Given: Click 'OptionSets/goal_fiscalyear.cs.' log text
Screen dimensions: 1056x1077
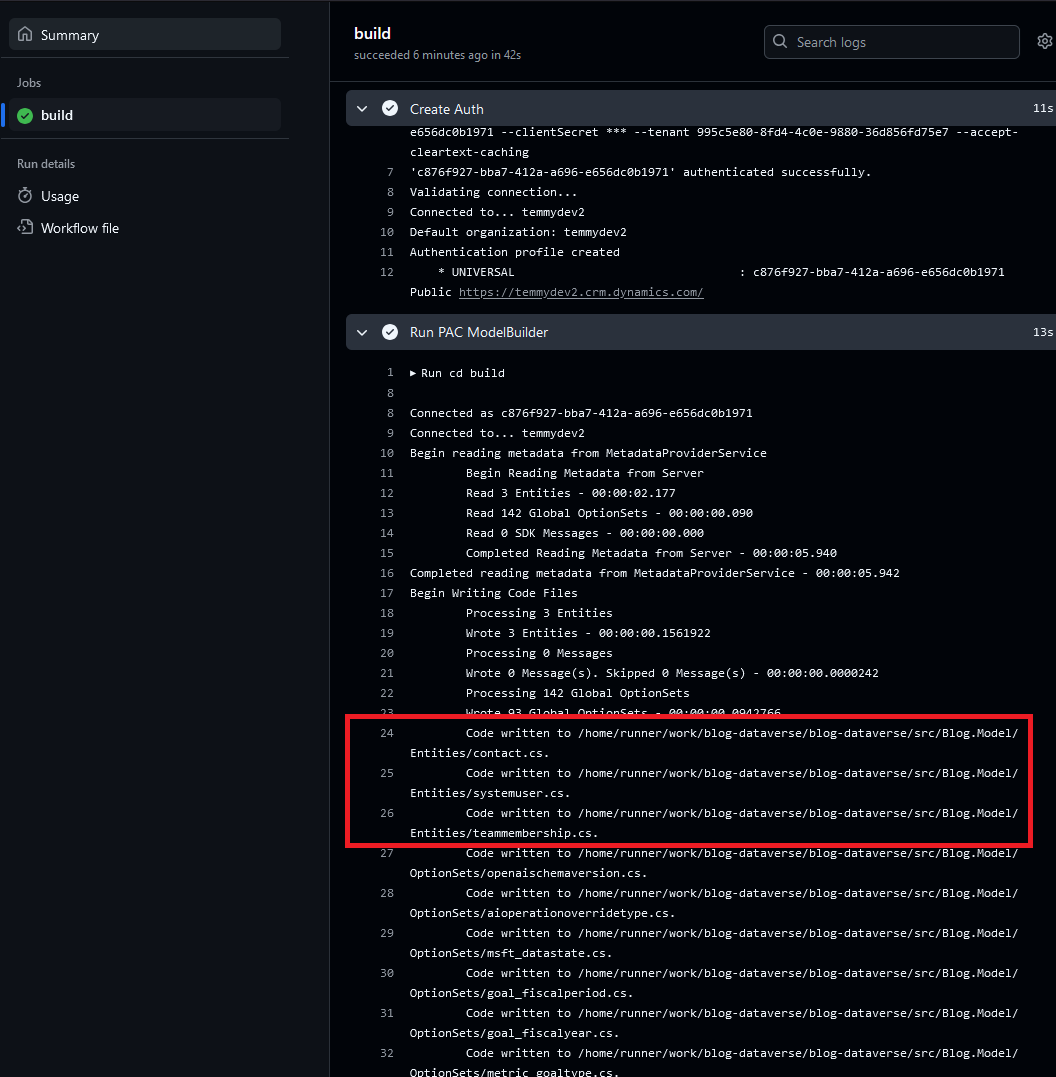Looking at the screenshot, I should point(514,1032).
